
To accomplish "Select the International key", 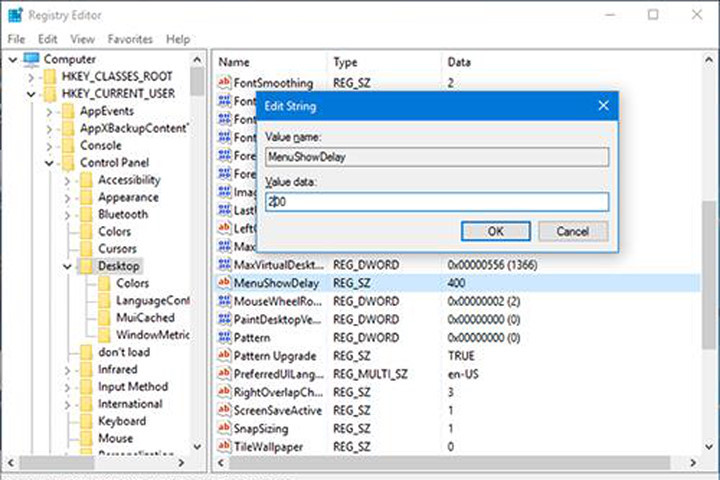I will 130,404.
